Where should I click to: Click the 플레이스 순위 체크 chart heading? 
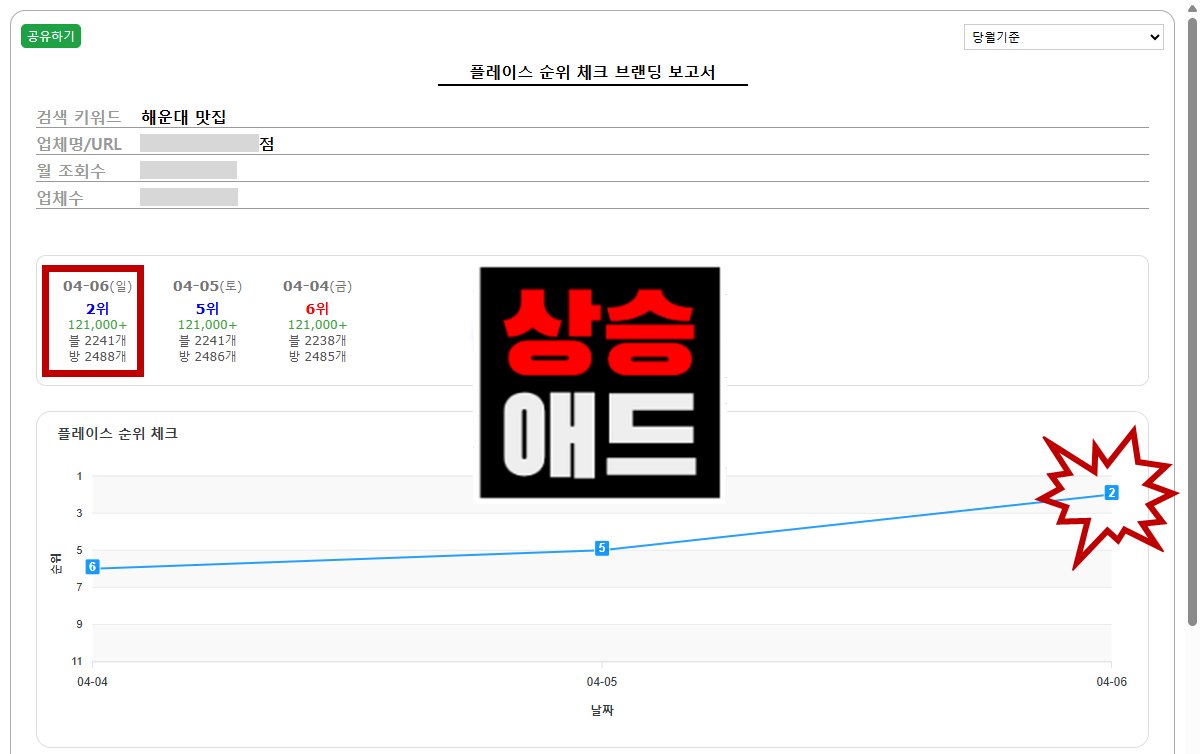tap(117, 434)
